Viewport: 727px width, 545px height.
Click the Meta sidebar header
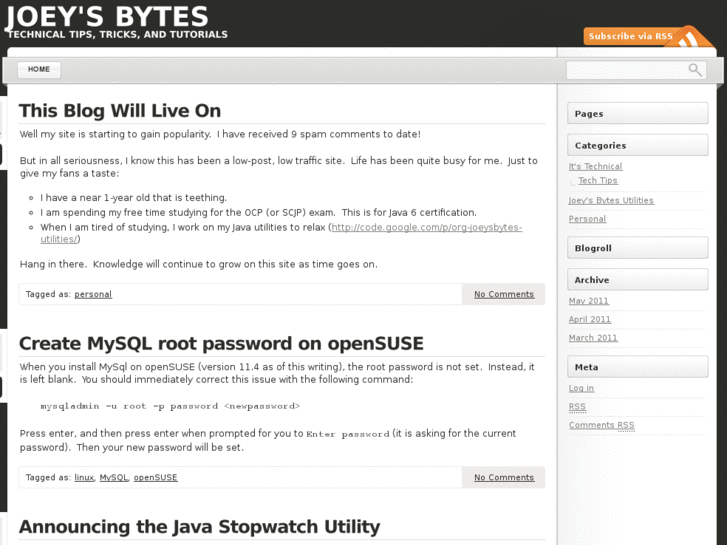coord(638,367)
